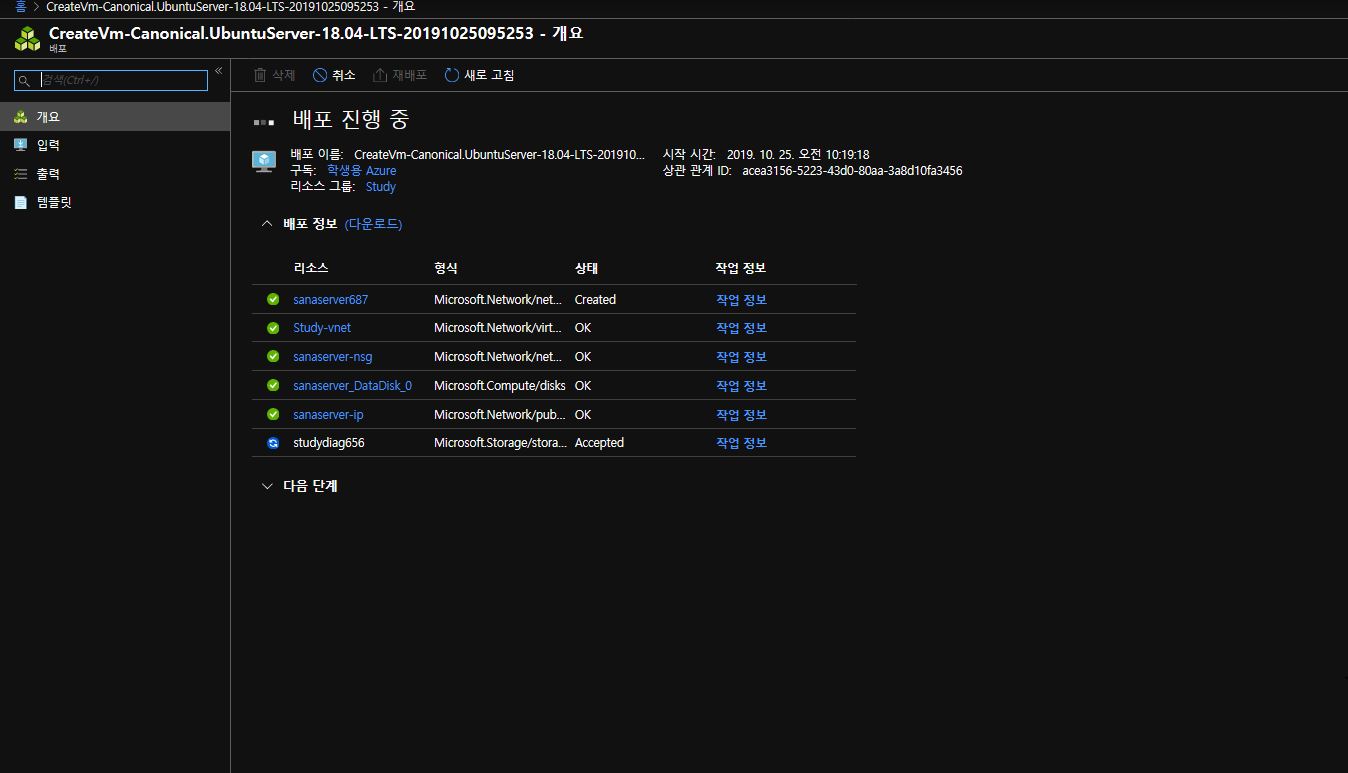Screen dimensions: 1348x773
Task: Click the virtual machine monitor icon
Action: [264, 162]
